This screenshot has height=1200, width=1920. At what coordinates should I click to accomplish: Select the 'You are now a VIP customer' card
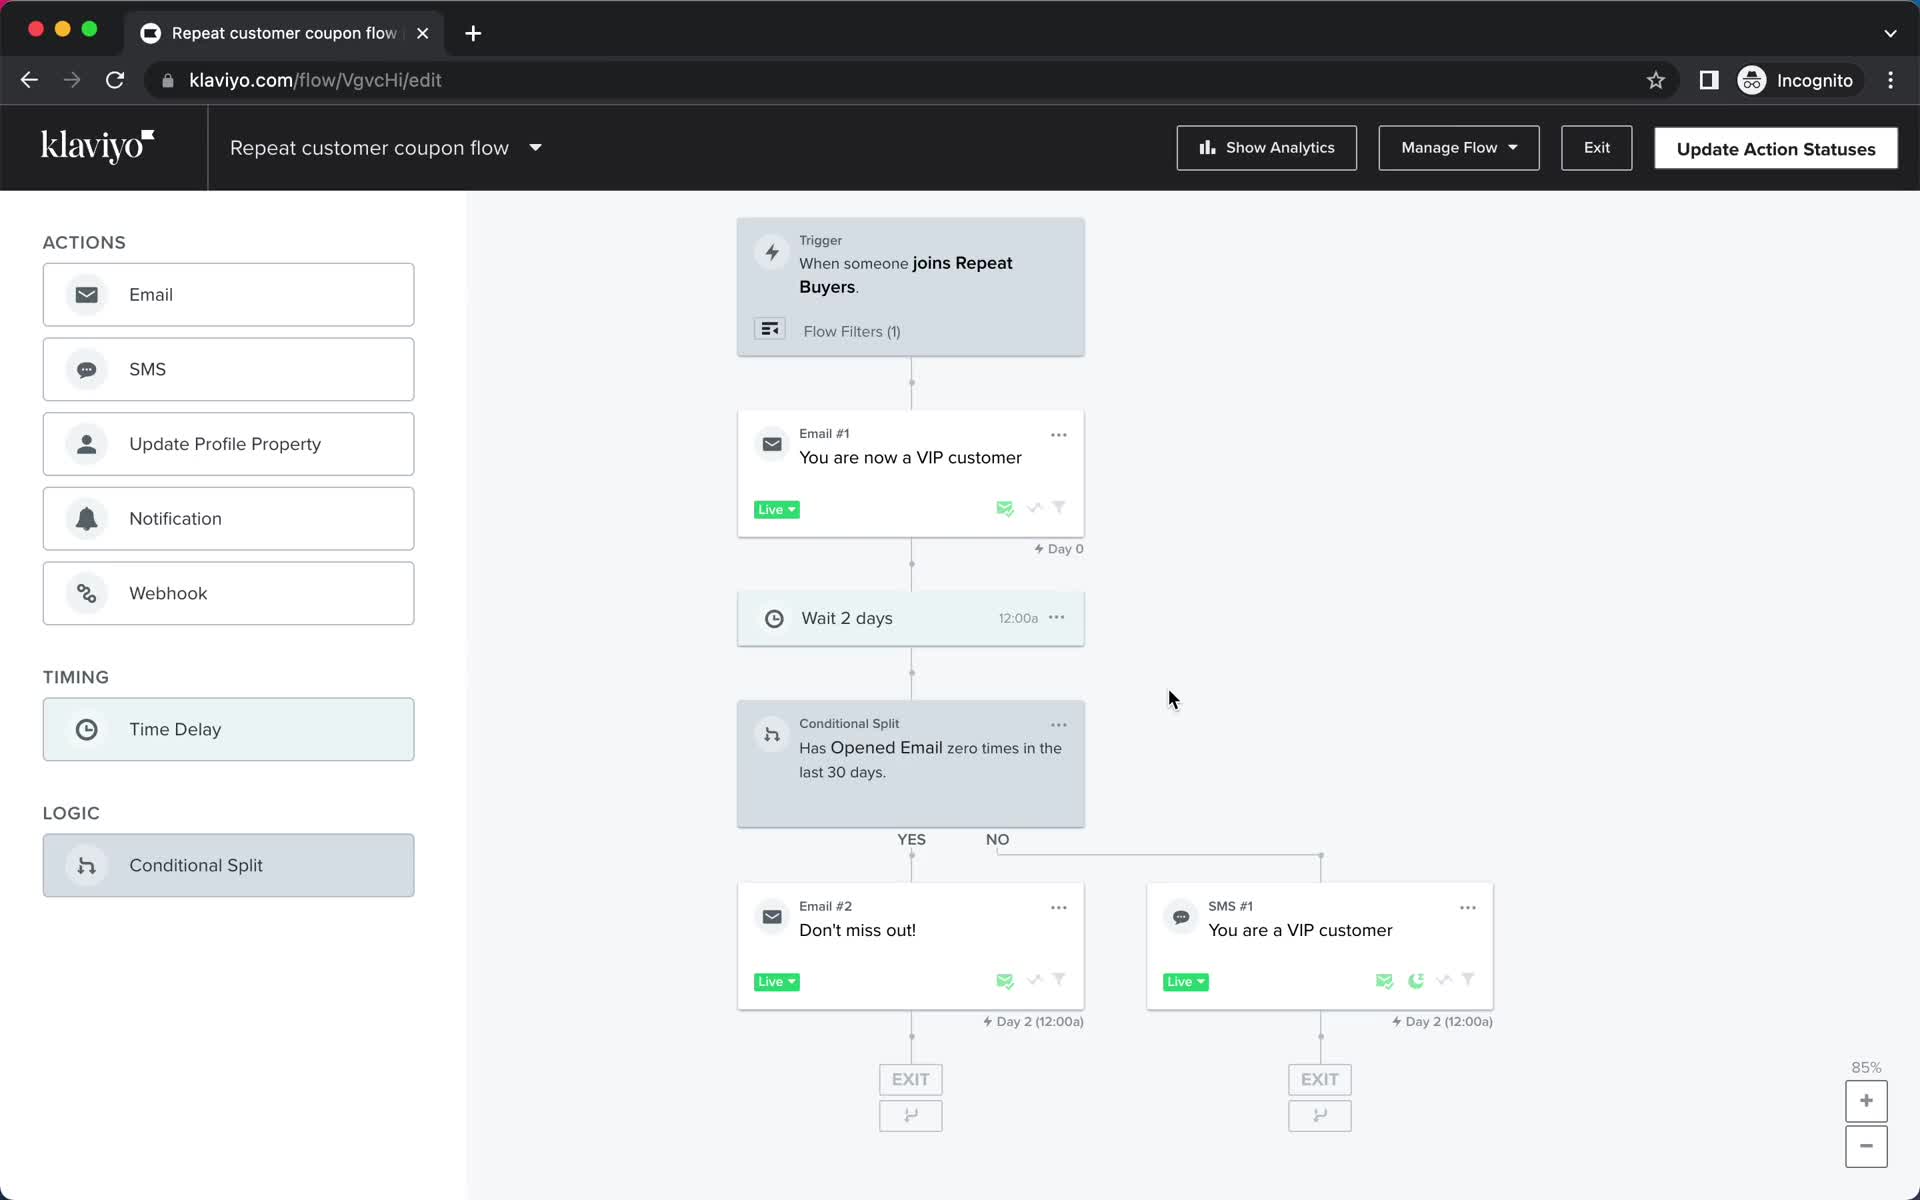pos(911,474)
